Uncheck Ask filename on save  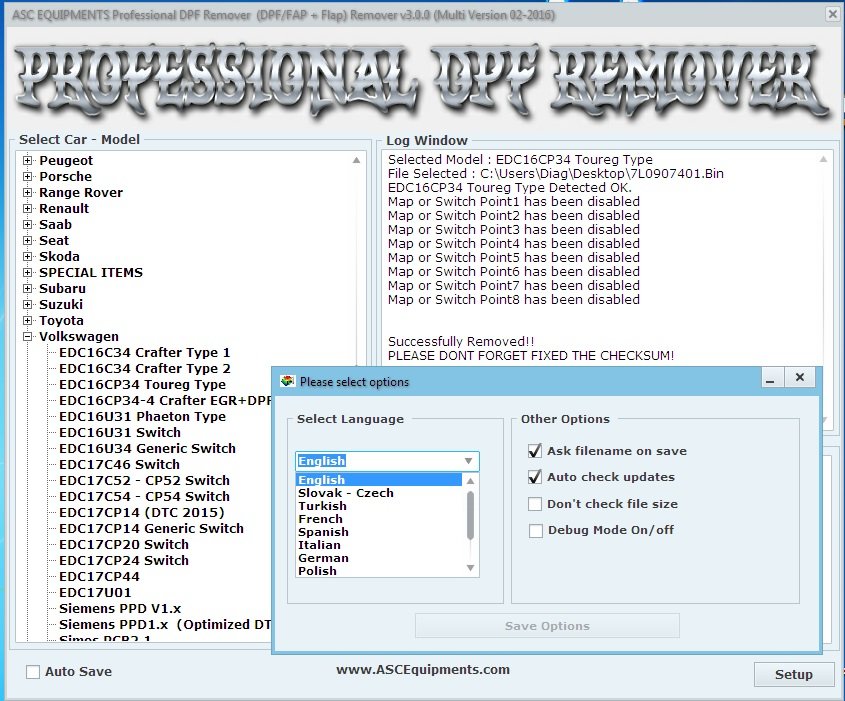click(535, 451)
